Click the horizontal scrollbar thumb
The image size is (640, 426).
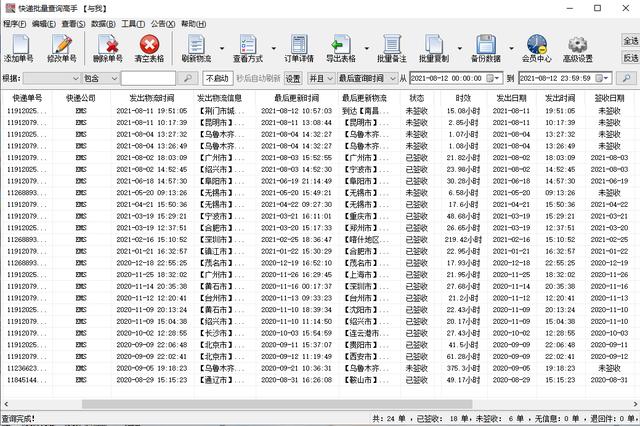point(277,404)
